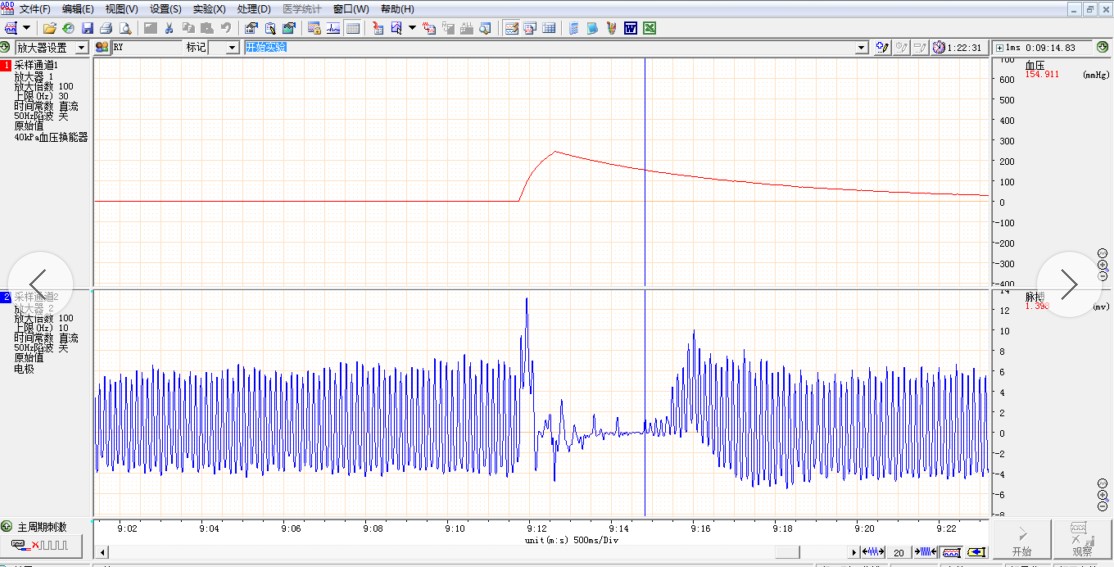
Task: Click the blue floppy disk save icon
Action: click(x=87, y=28)
